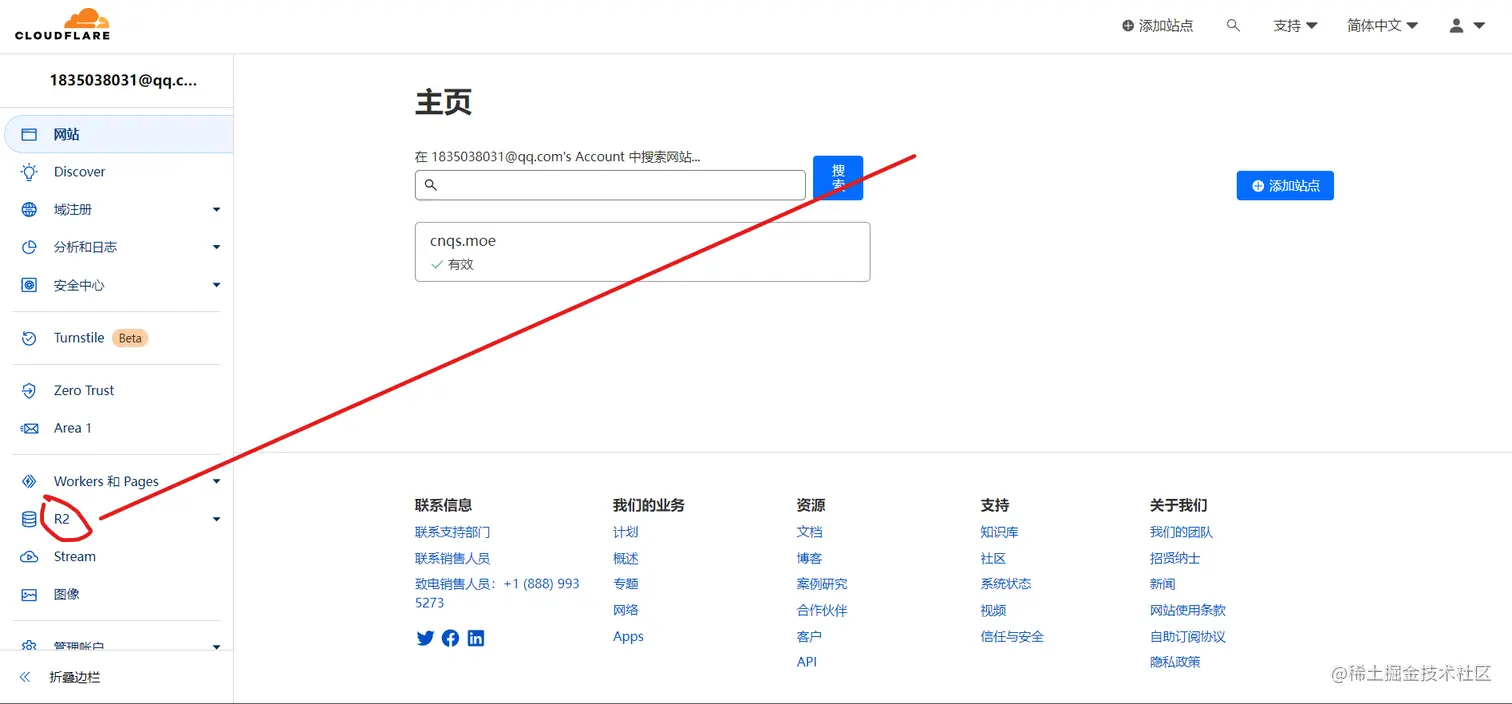Open Turnstile Beta in sidebar
1512x704 pixels.
pos(100,338)
